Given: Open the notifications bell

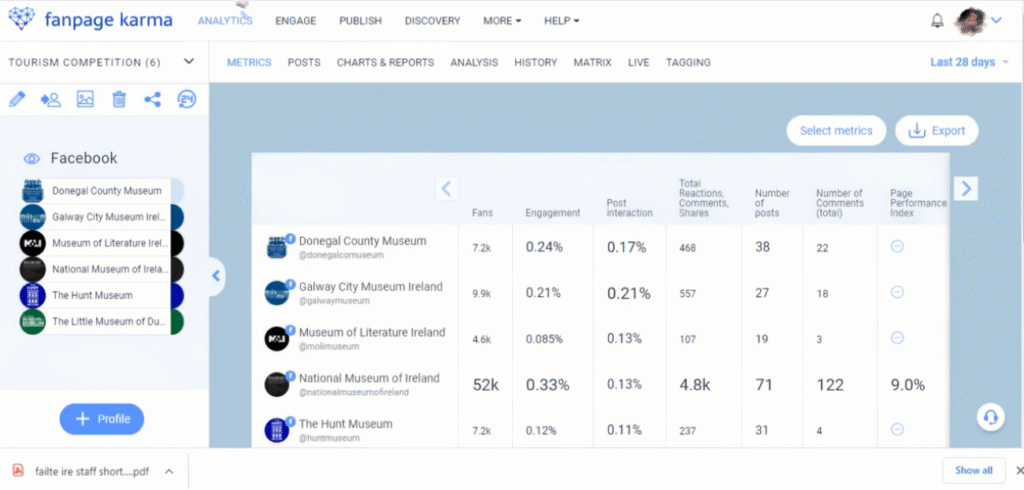Looking at the screenshot, I should pos(937,20).
